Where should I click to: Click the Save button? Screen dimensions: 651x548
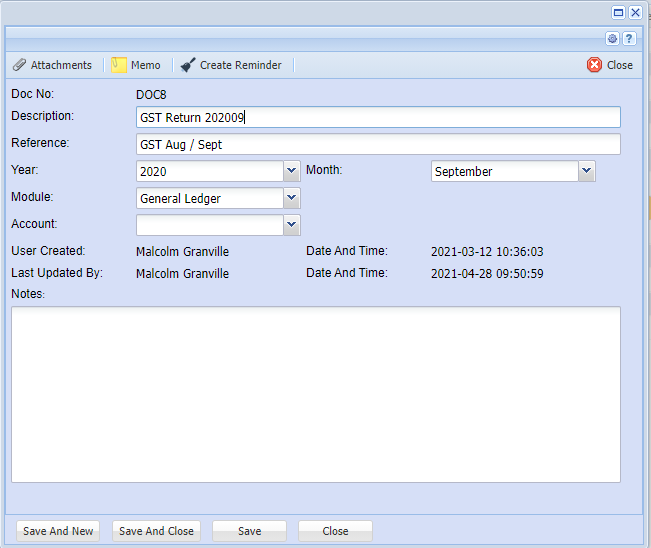click(x=249, y=531)
